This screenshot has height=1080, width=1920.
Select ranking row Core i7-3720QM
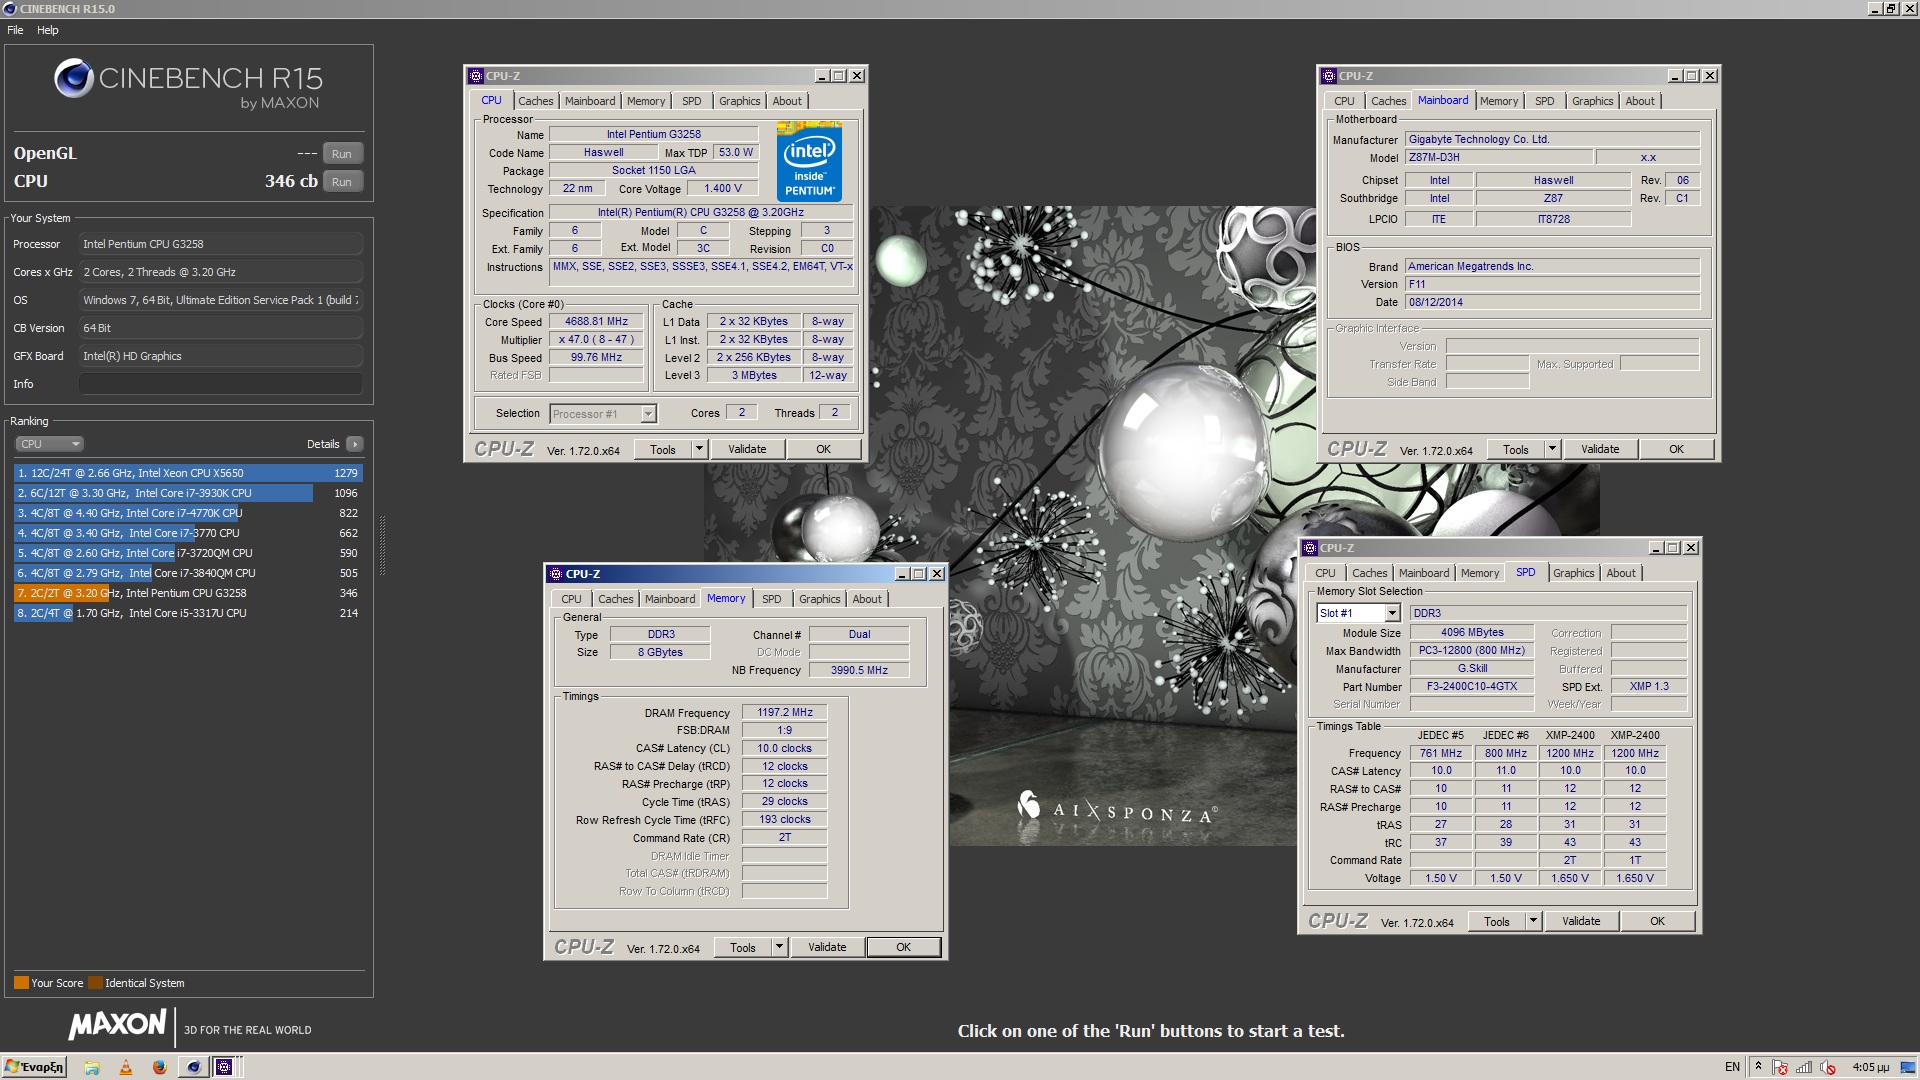188,553
